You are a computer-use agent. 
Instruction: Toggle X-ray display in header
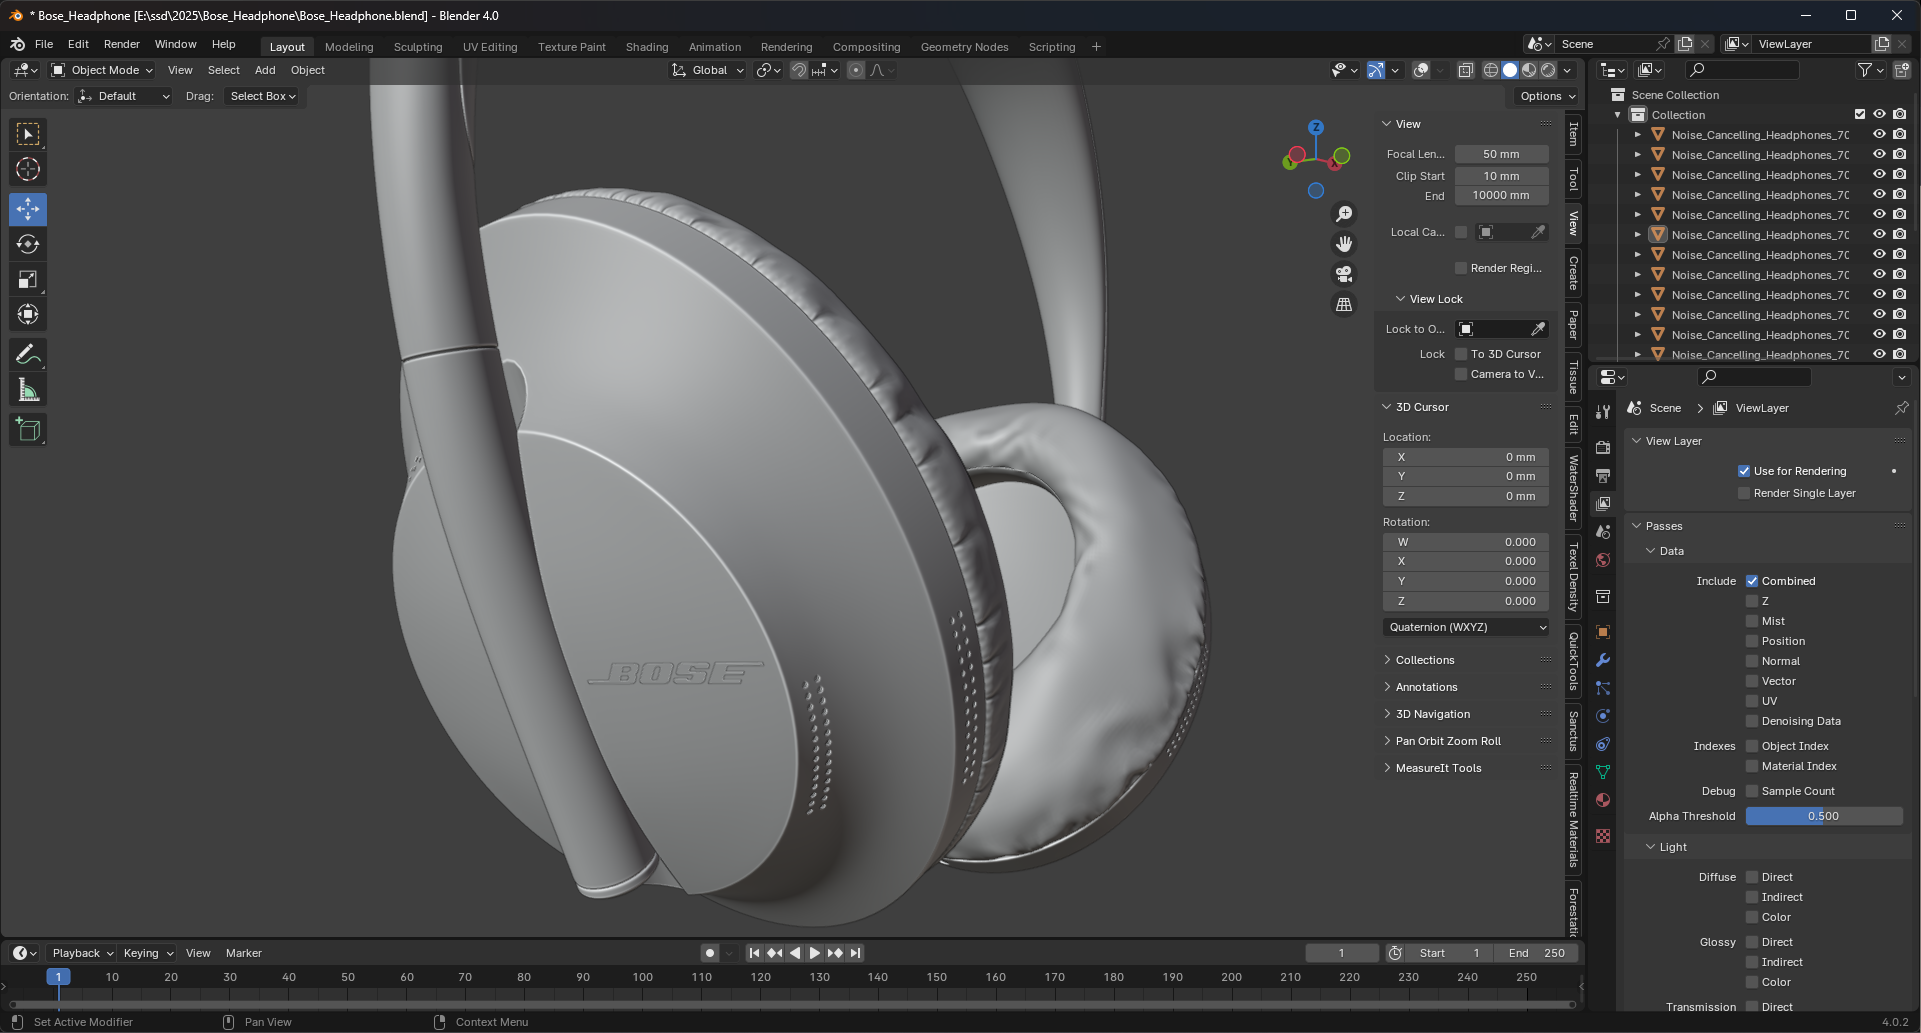click(x=1465, y=70)
